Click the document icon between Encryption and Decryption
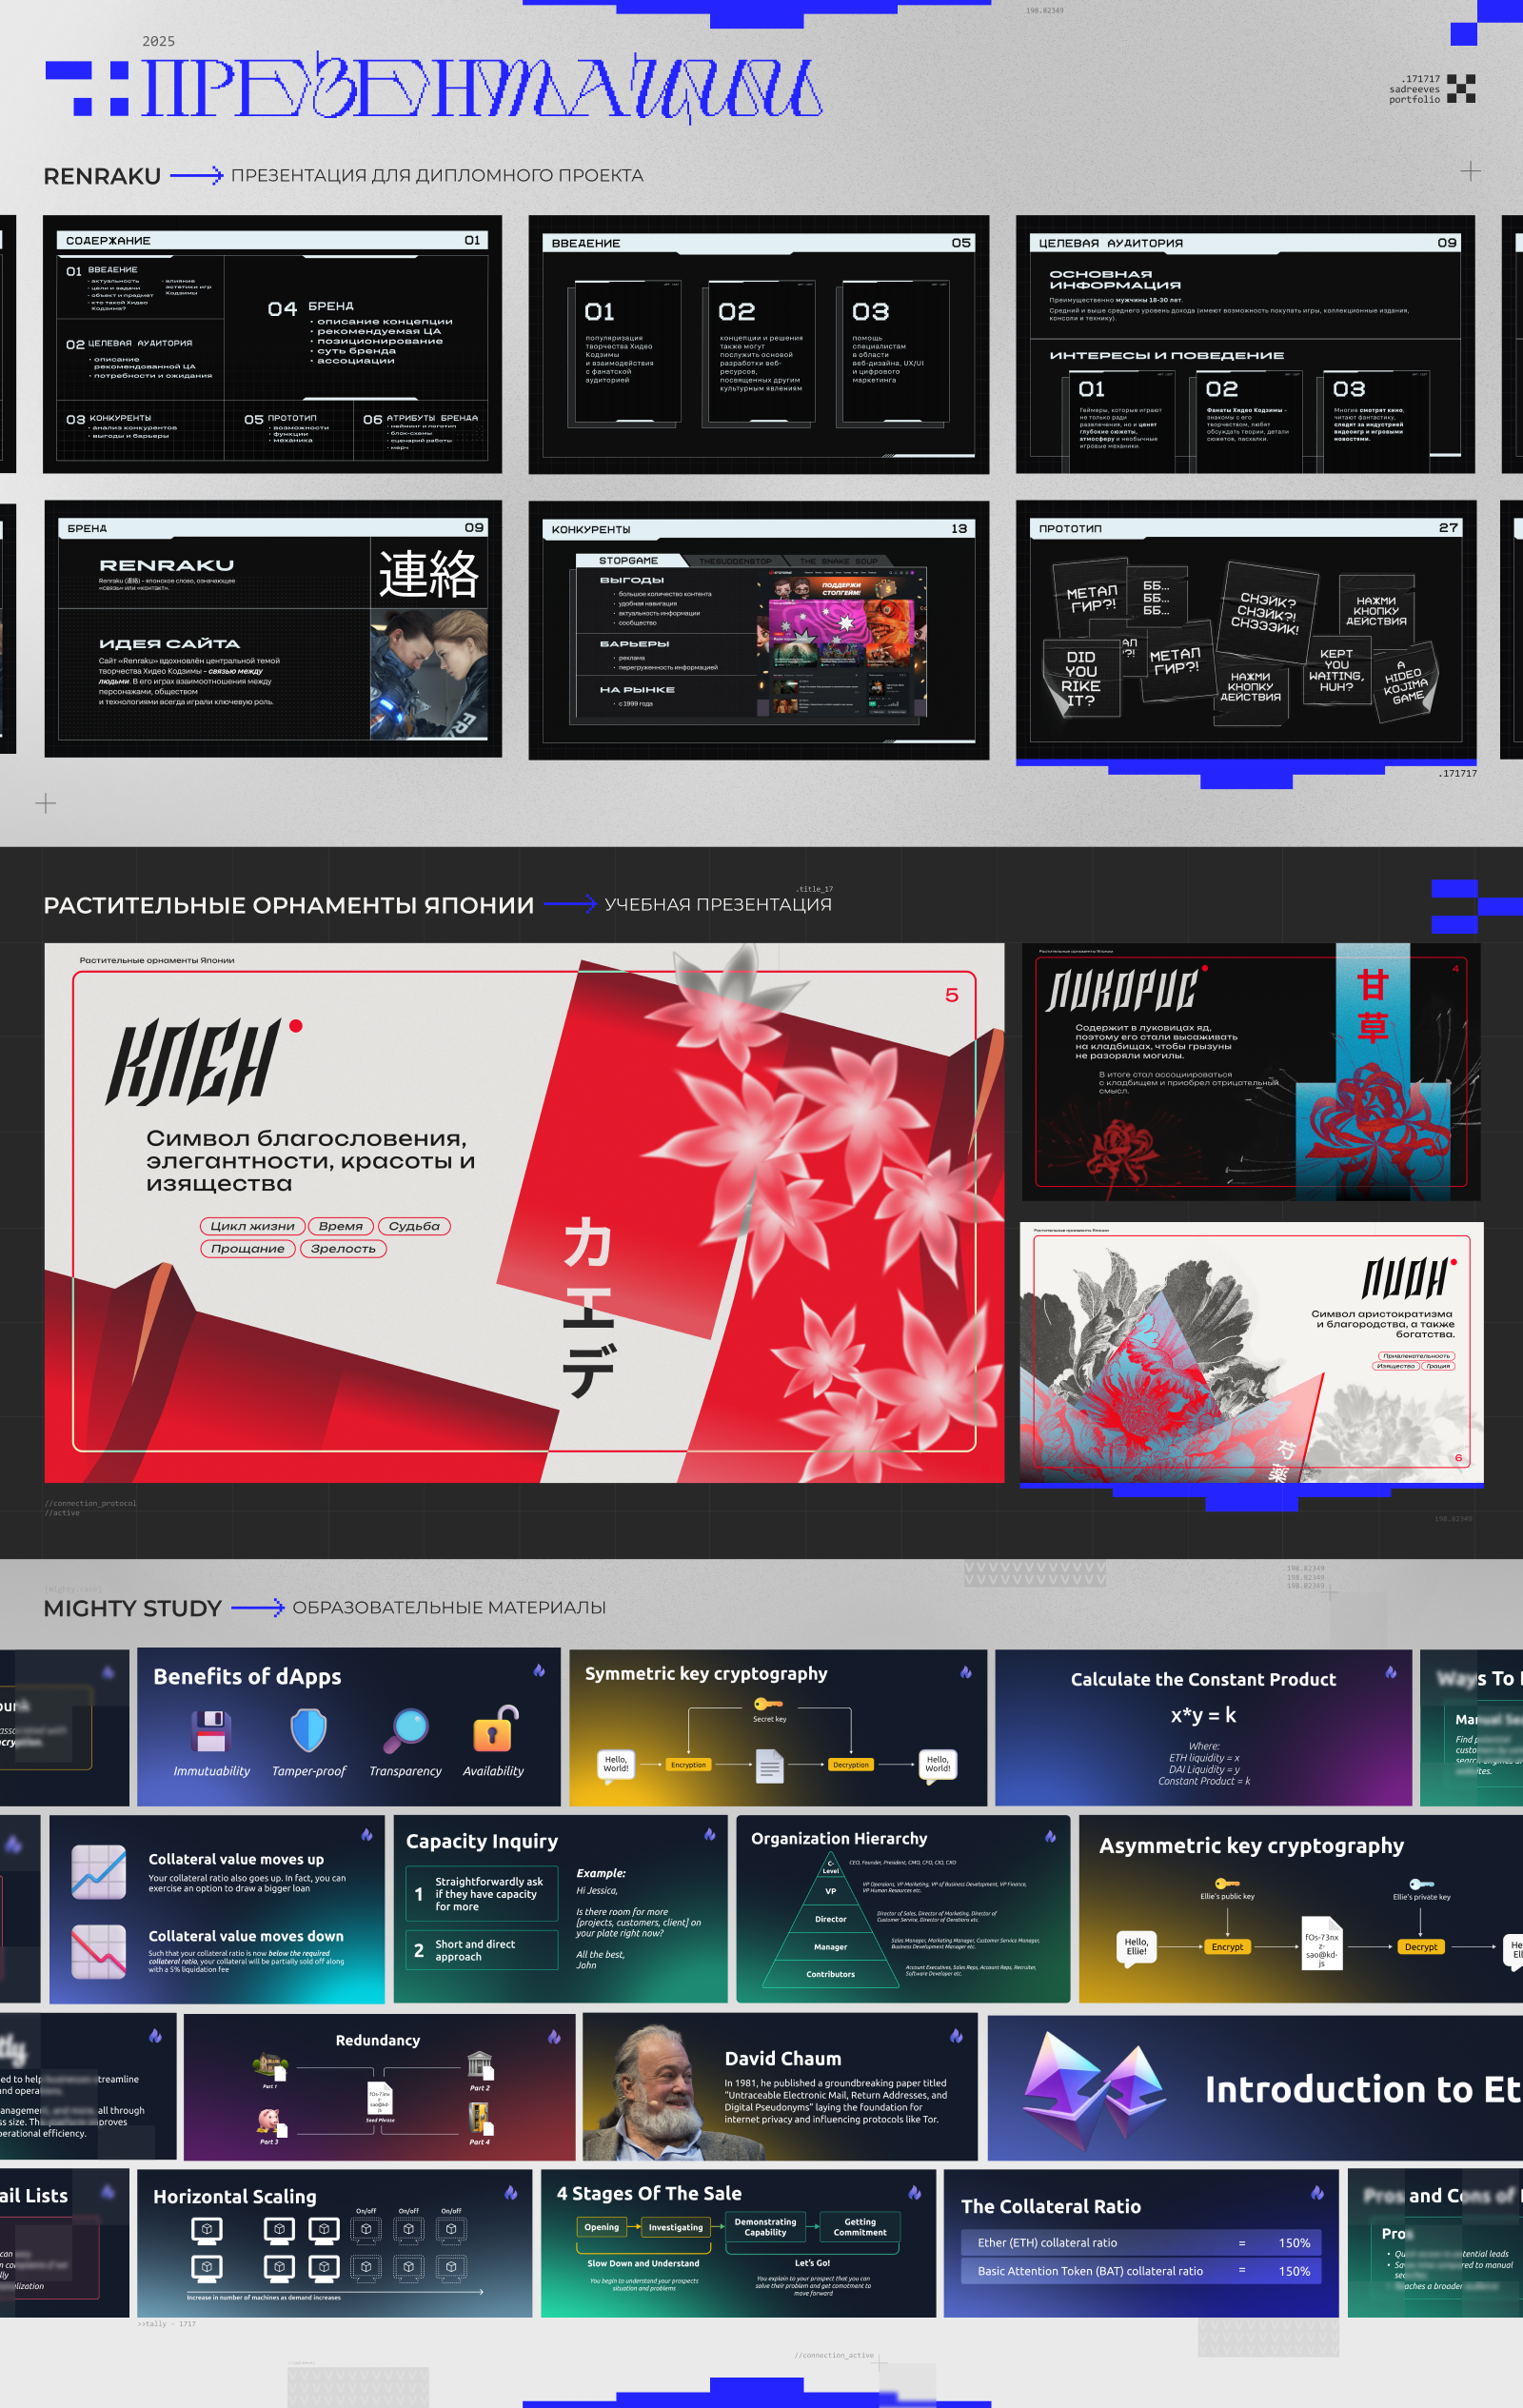Screen dimensions: 1523x2408 click(769, 1765)
